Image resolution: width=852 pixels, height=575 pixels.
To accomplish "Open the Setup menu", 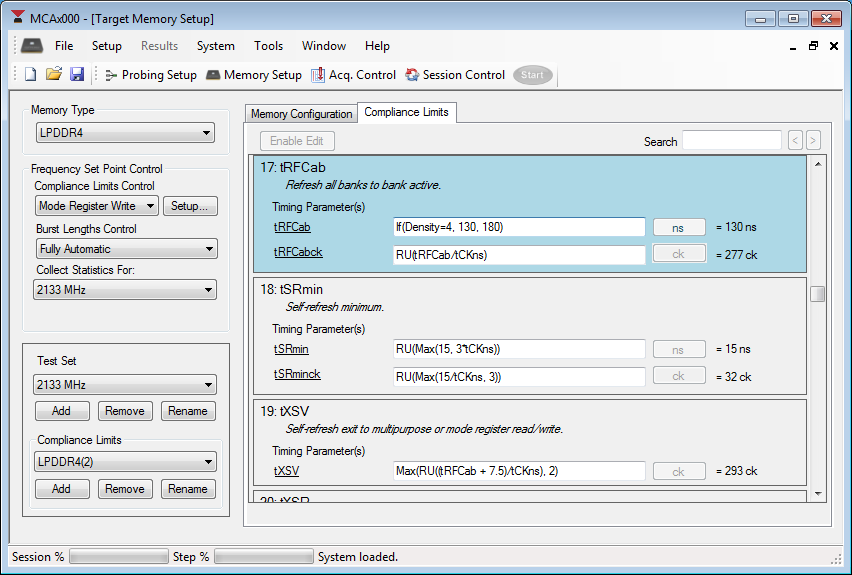I will tap(106, 46).
